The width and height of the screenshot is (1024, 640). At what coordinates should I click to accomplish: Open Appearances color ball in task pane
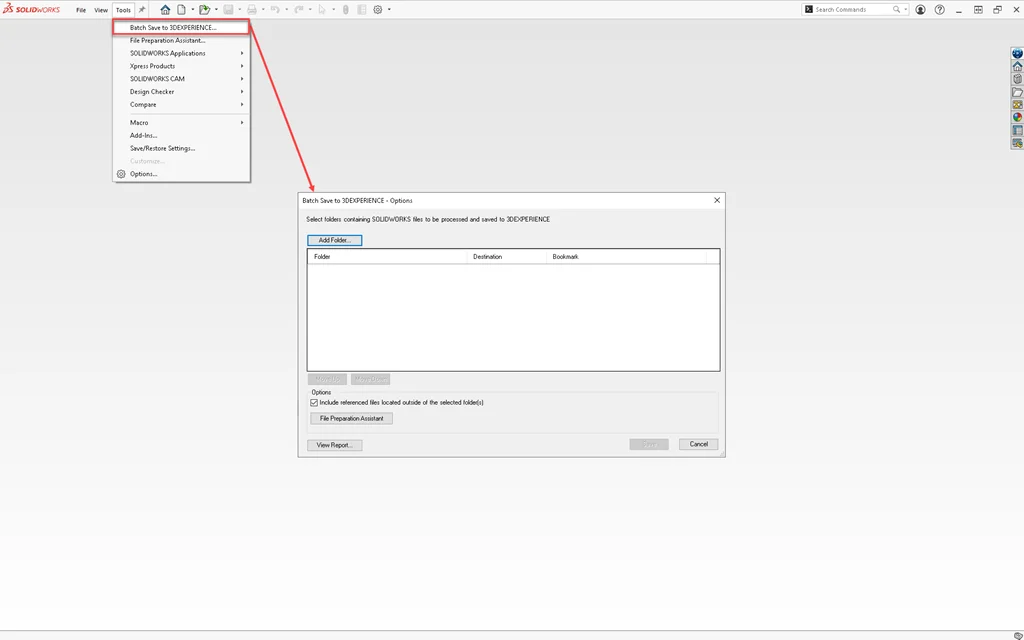(1017, 117)
